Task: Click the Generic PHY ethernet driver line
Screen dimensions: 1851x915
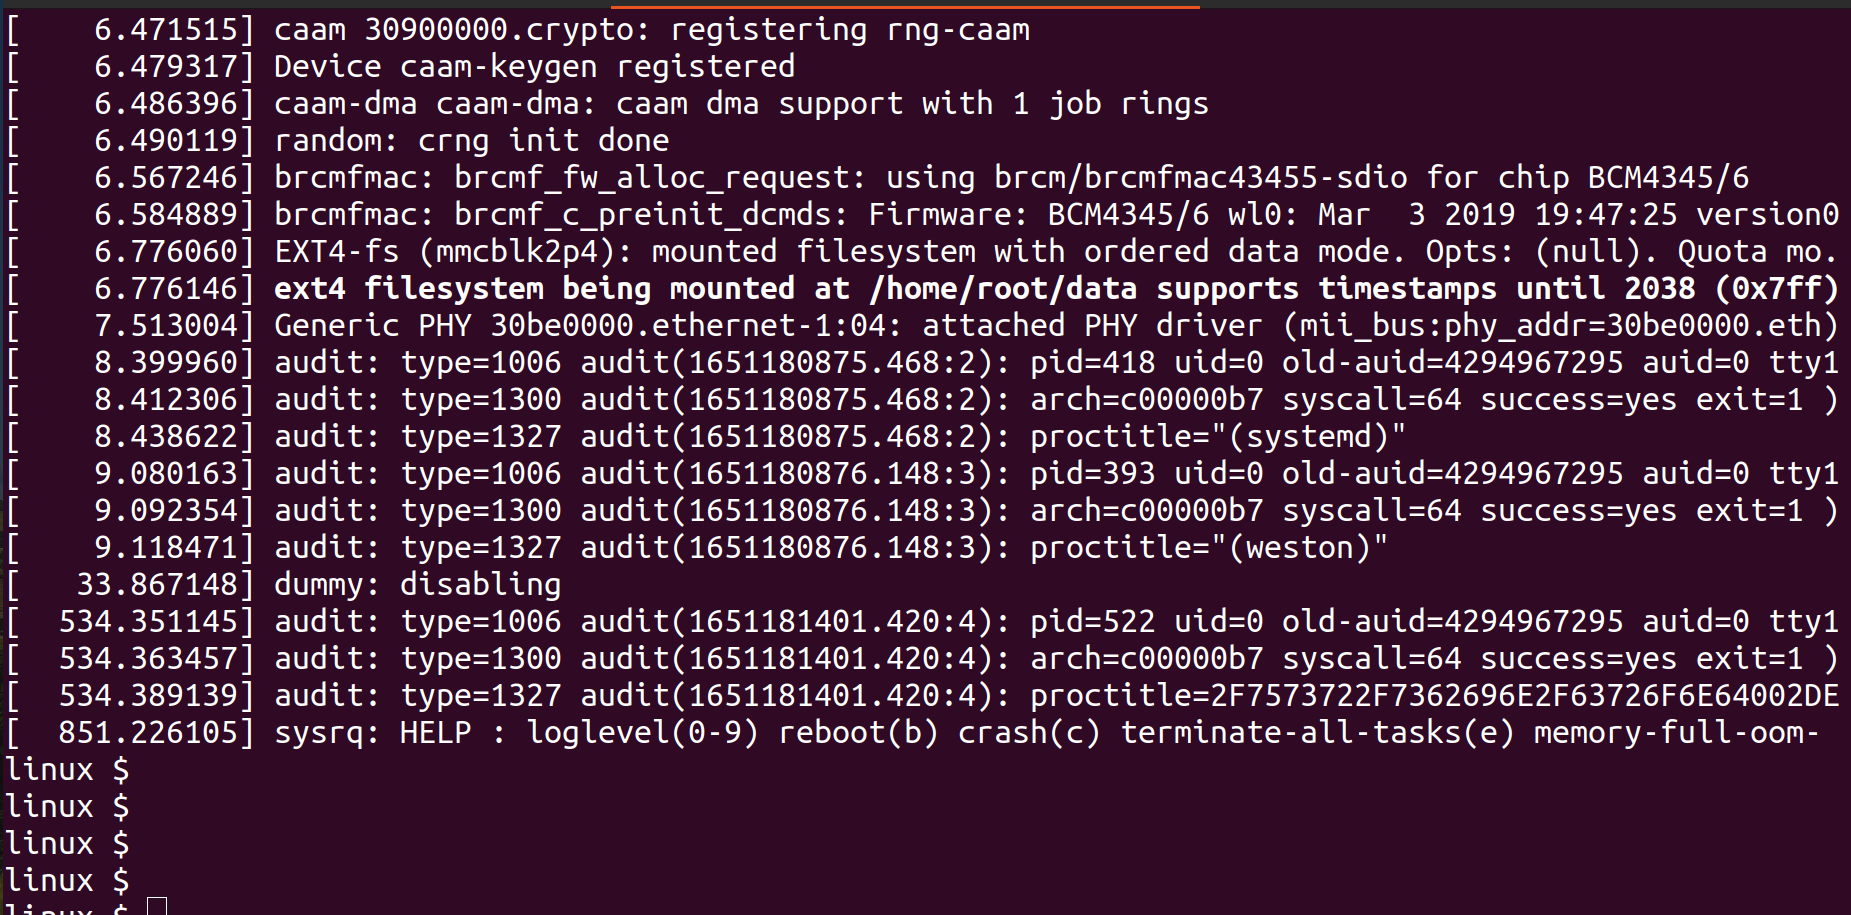Action: point(1055,326)
